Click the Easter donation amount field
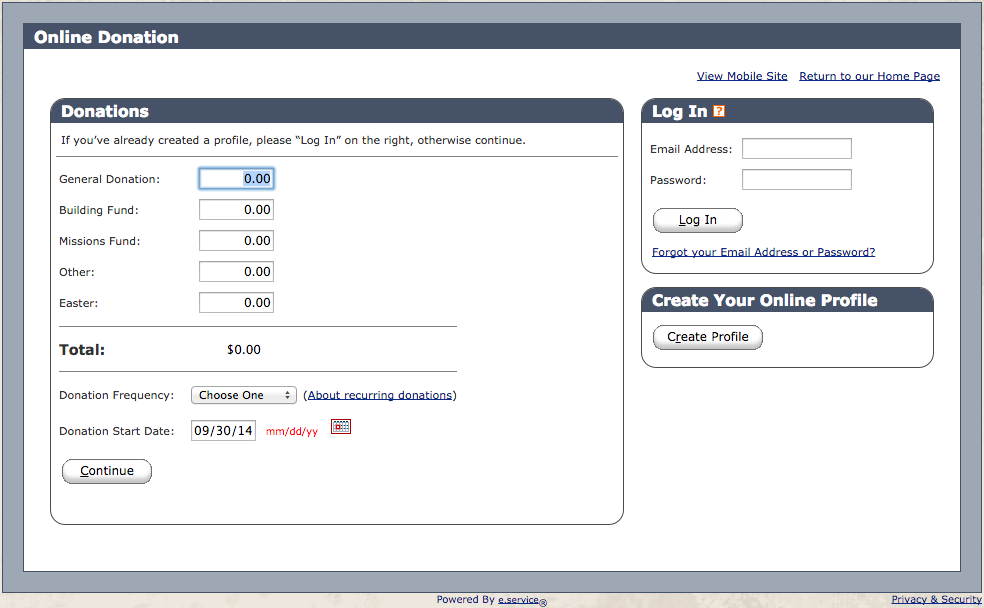 coord(236,302)
